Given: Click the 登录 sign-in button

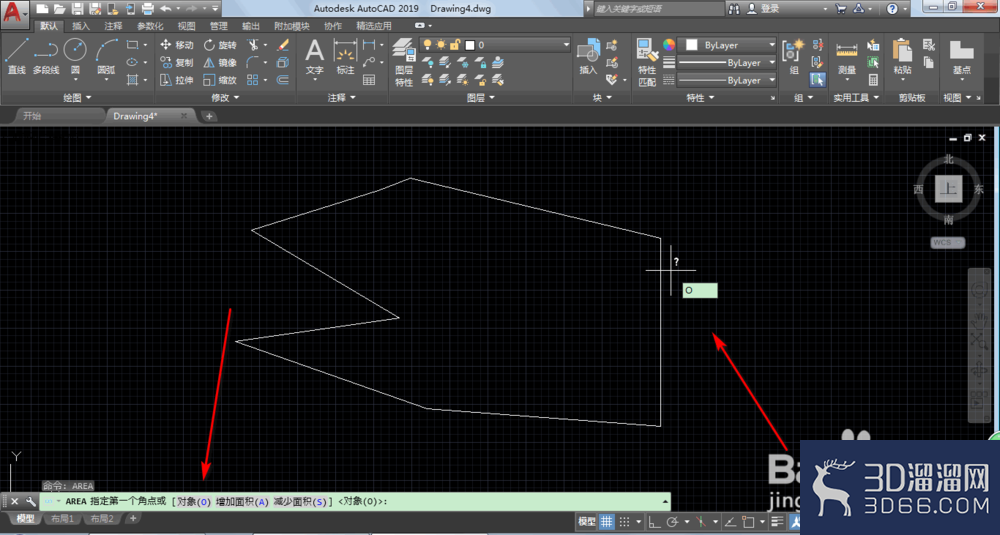Looking at the screenshot, I should point(763,8).
